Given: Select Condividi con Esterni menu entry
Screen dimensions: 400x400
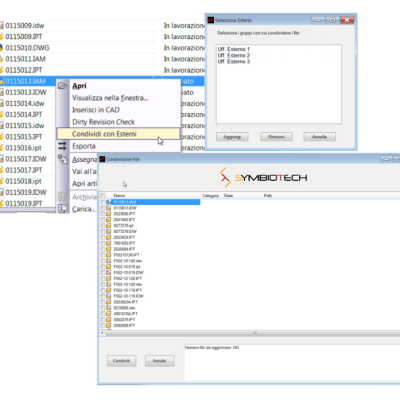Looking at the screenshot, I should [118, 134].
